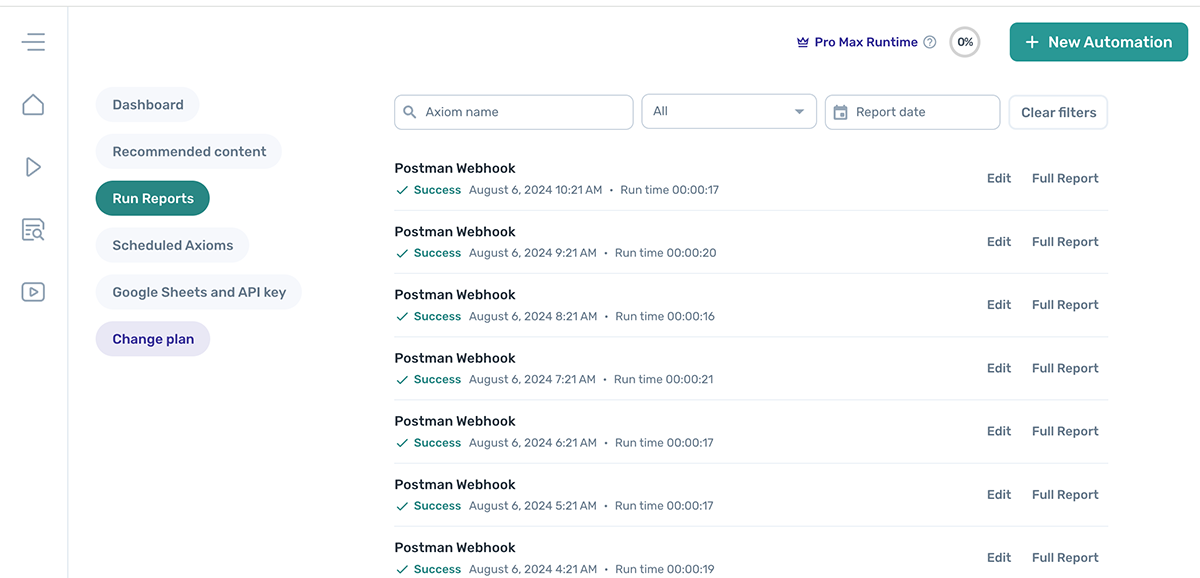The width and height of the screenshot is (1200, 578).
Task: Click Success status of 6:21 AM run
Action: 429,443
